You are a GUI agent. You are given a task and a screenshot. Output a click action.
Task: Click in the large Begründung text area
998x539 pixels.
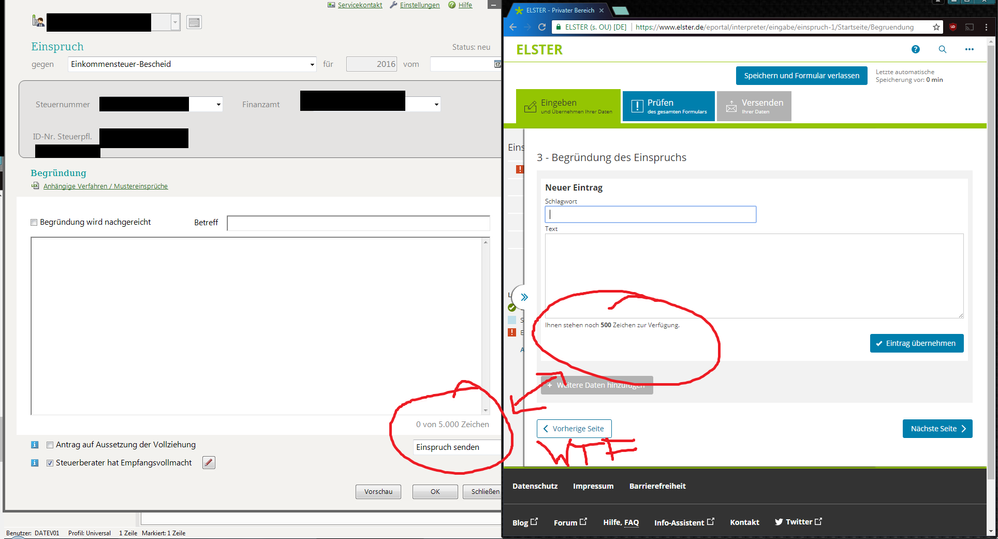[256, 326]
